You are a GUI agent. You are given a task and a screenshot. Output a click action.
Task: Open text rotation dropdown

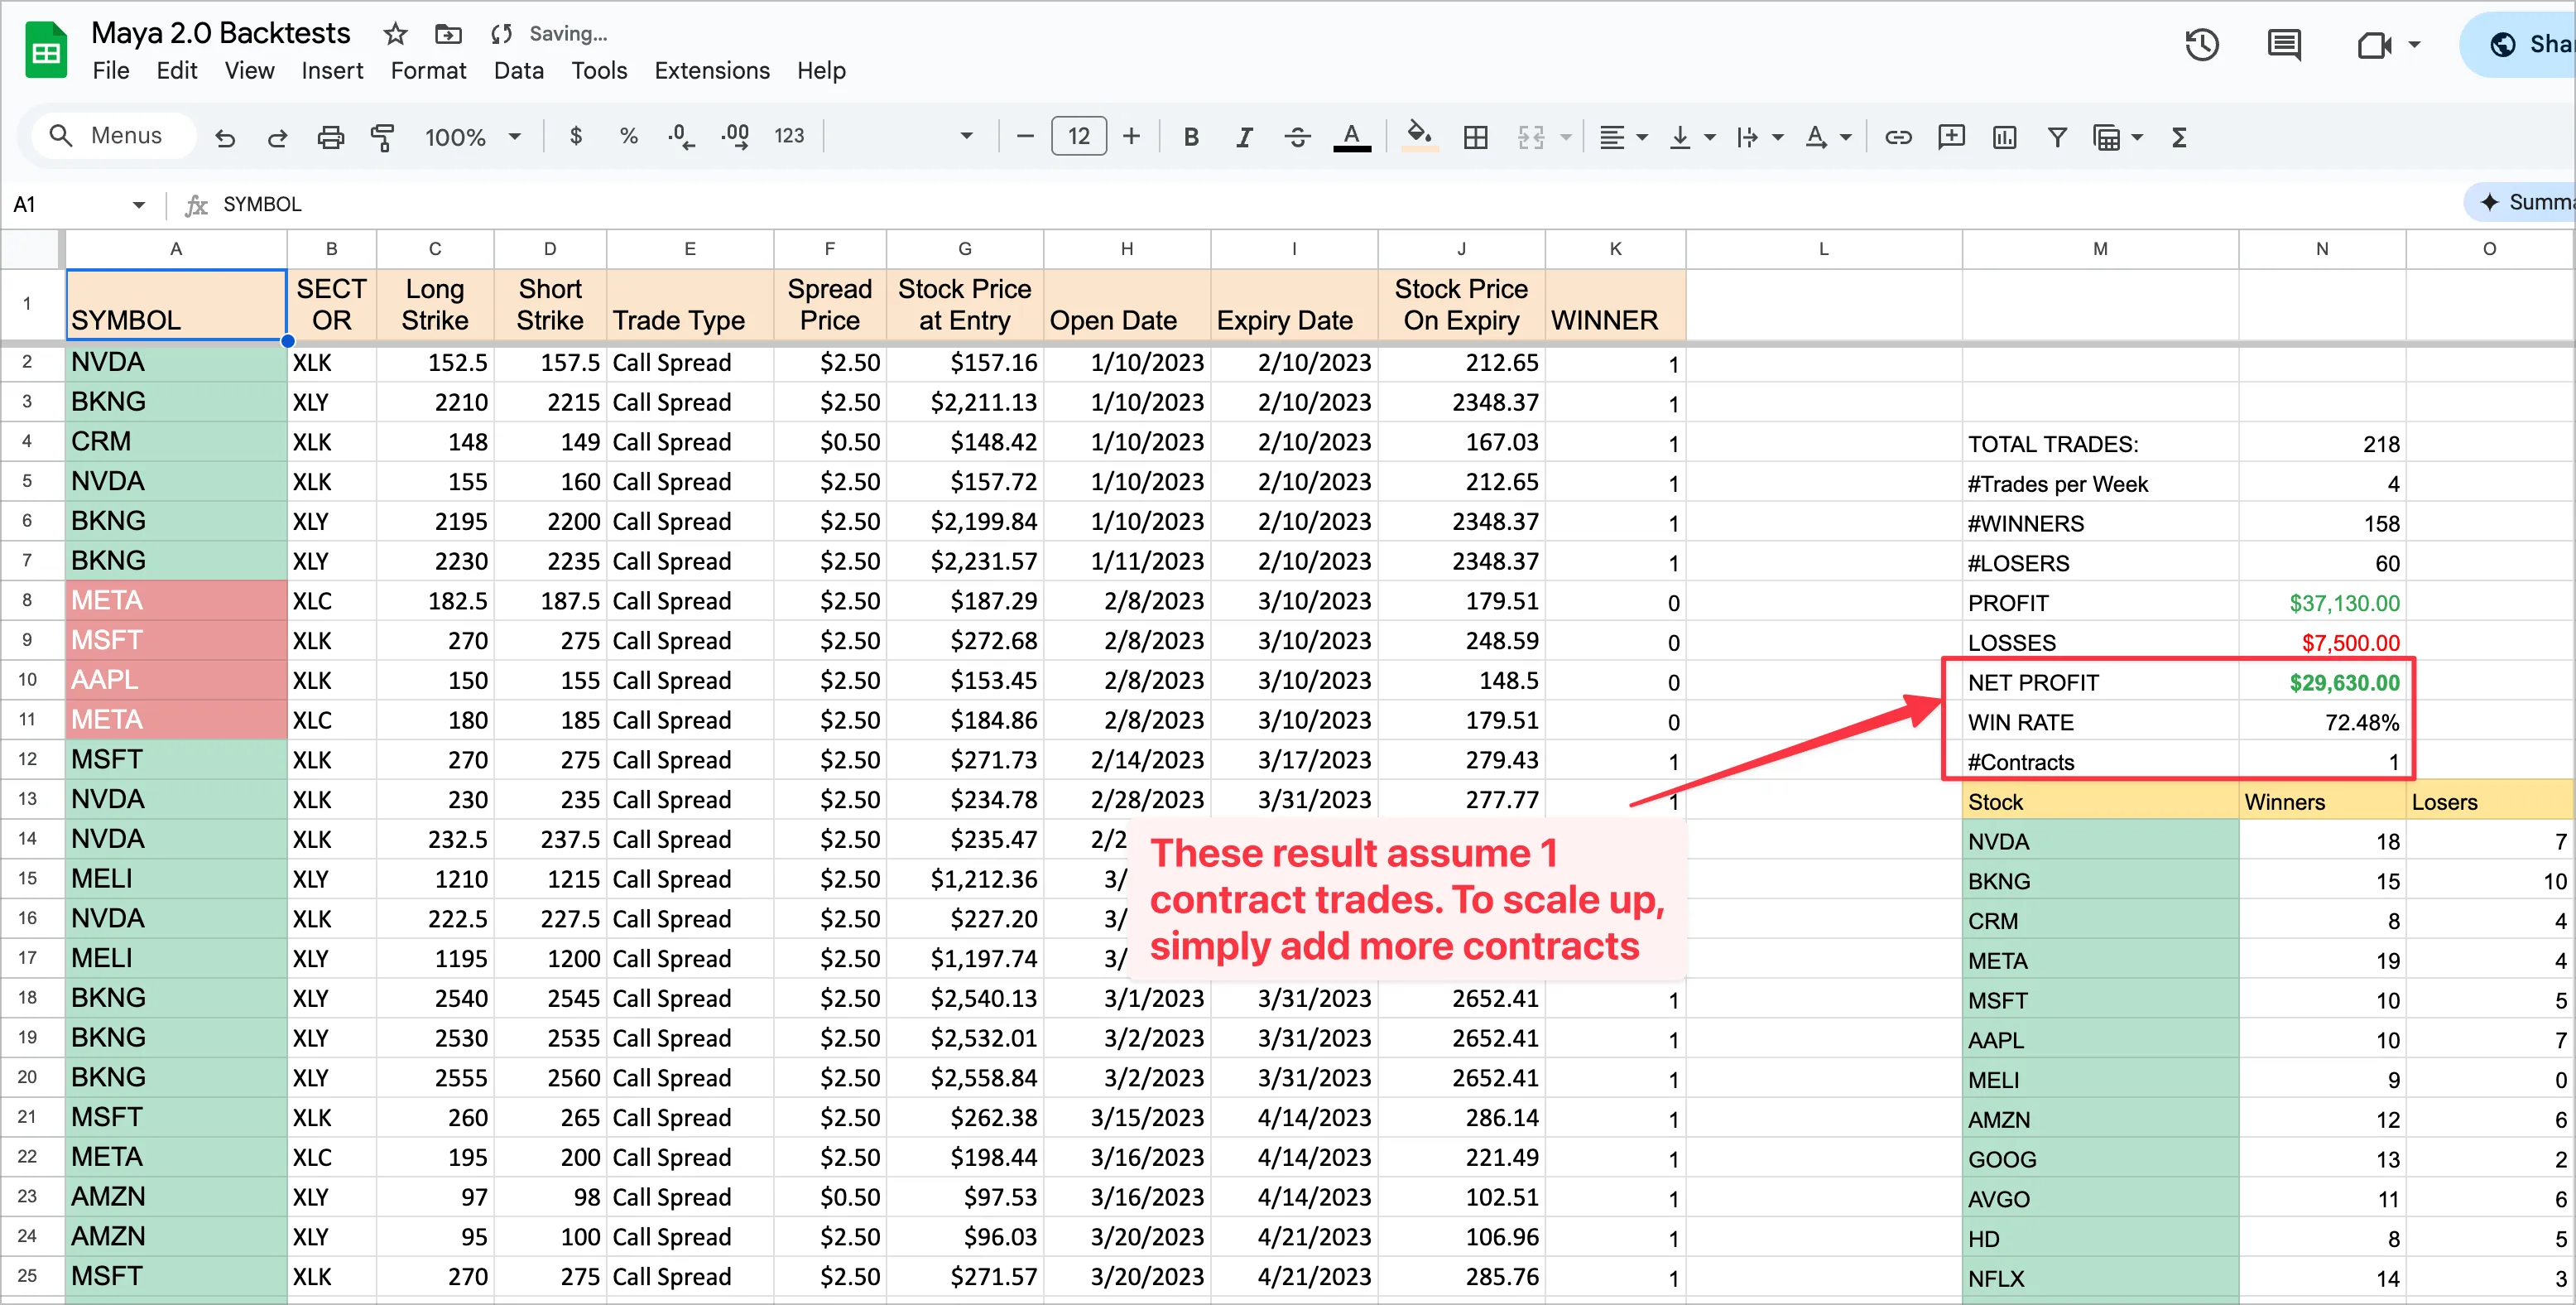tap(1828, 137)
